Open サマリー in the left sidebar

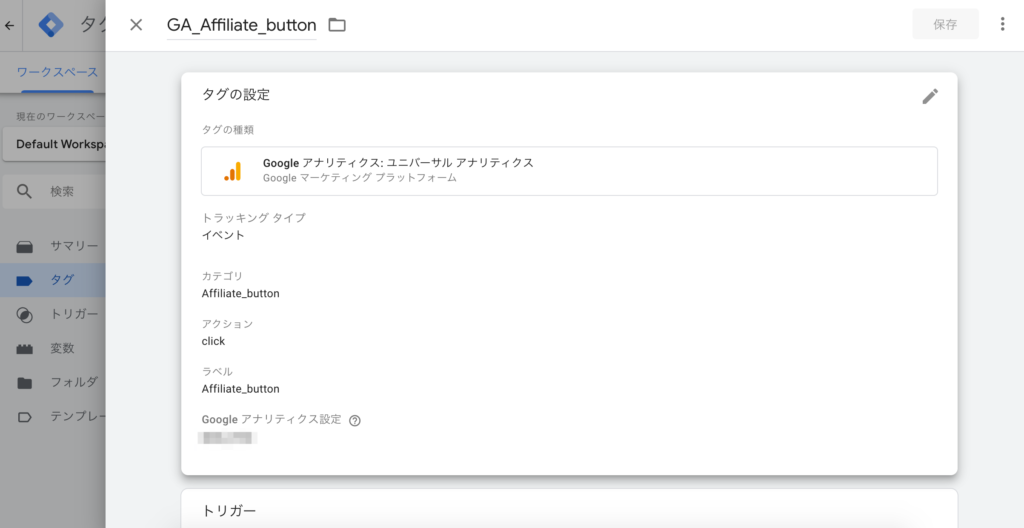[73, 246]
